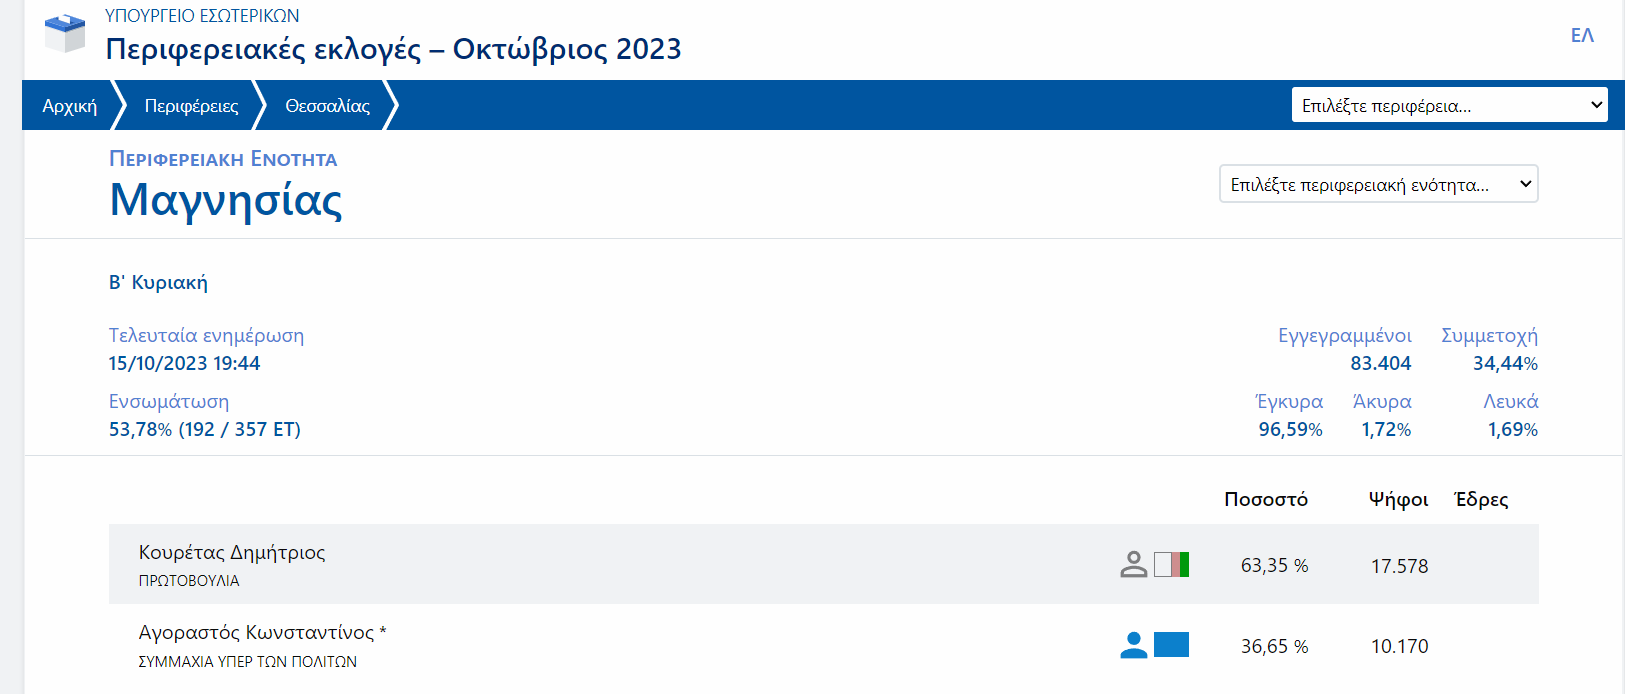The width and height of the screenshot is (1625, 694).
Task: Click the Περιφερειακές εκλογές – Οκτώβριος 2023 title
Action: point(393,49)
